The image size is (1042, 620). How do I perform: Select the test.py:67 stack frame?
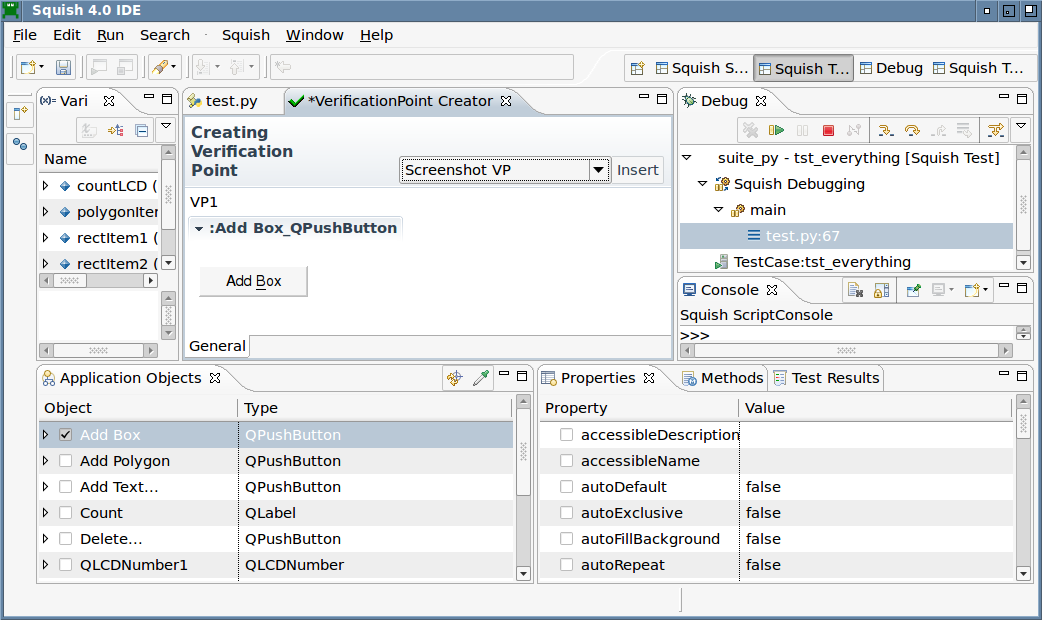802,236
